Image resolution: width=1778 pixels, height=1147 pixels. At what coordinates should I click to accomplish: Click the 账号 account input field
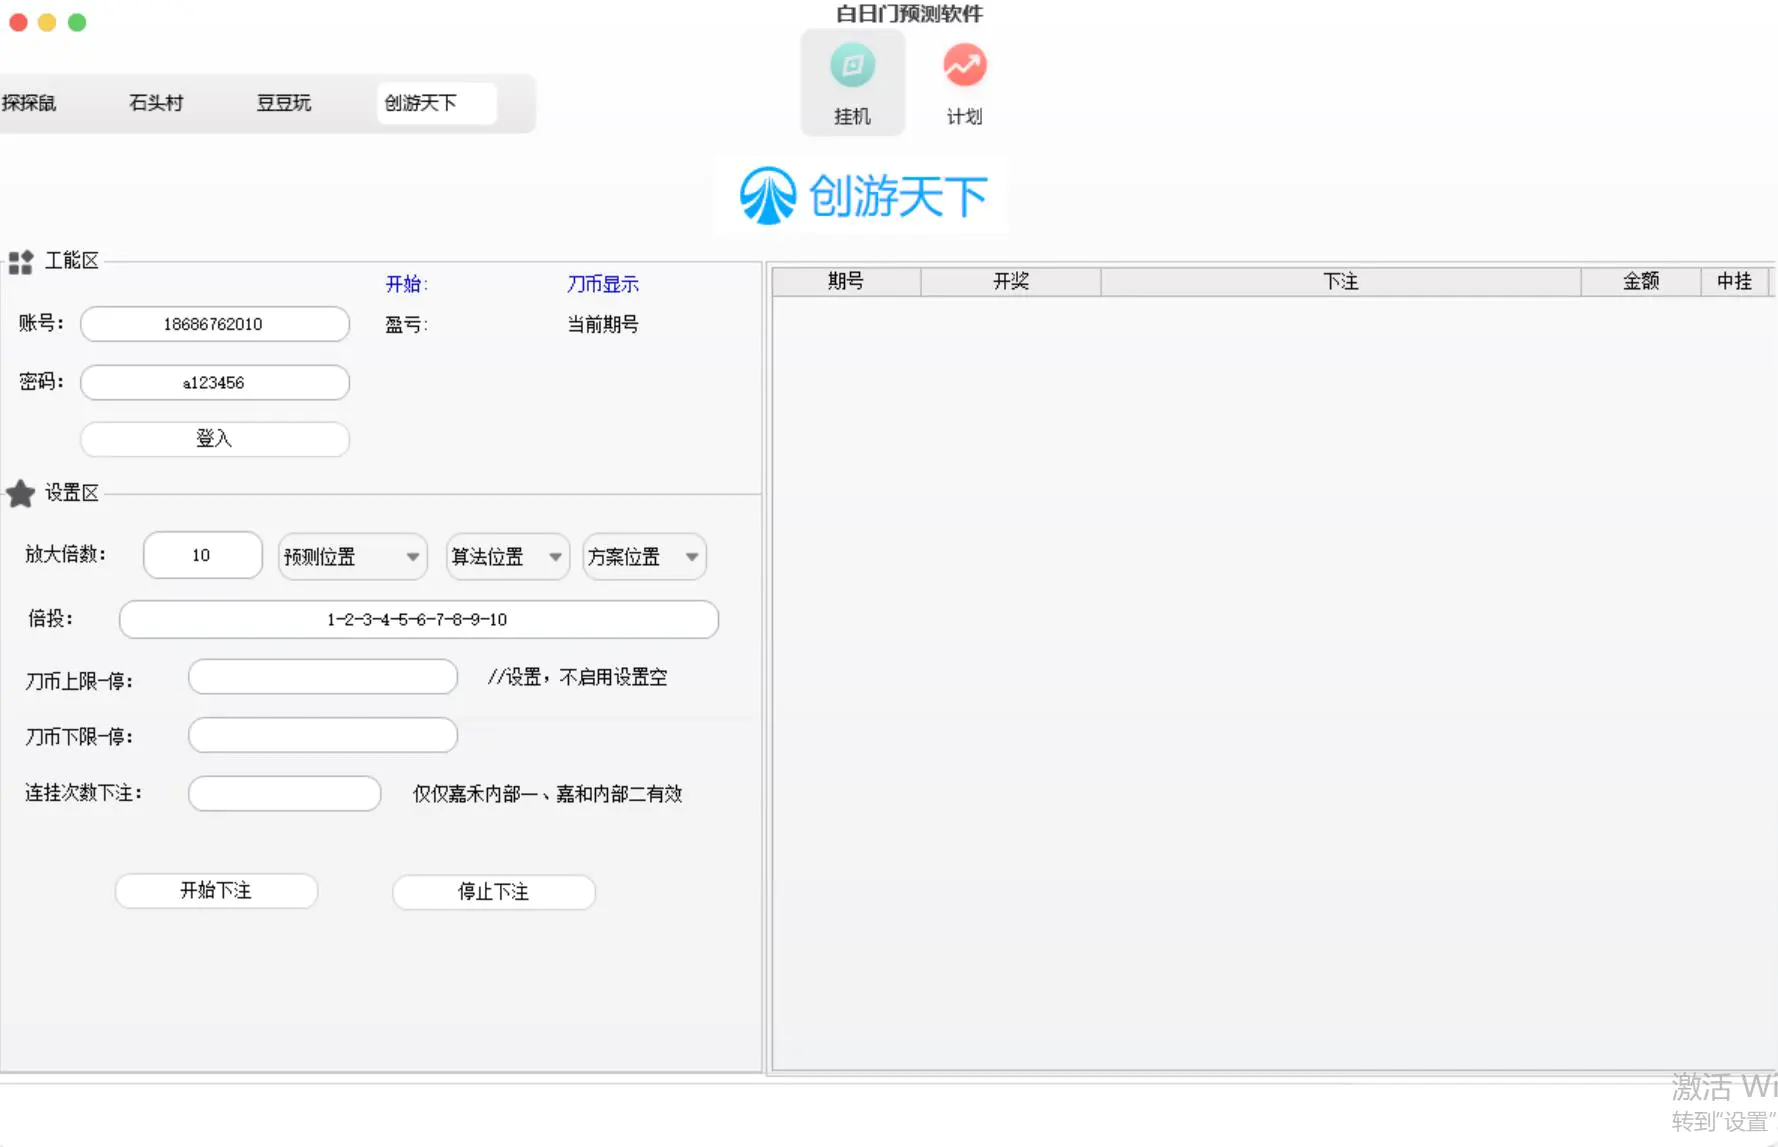click(x=214, y=324)
